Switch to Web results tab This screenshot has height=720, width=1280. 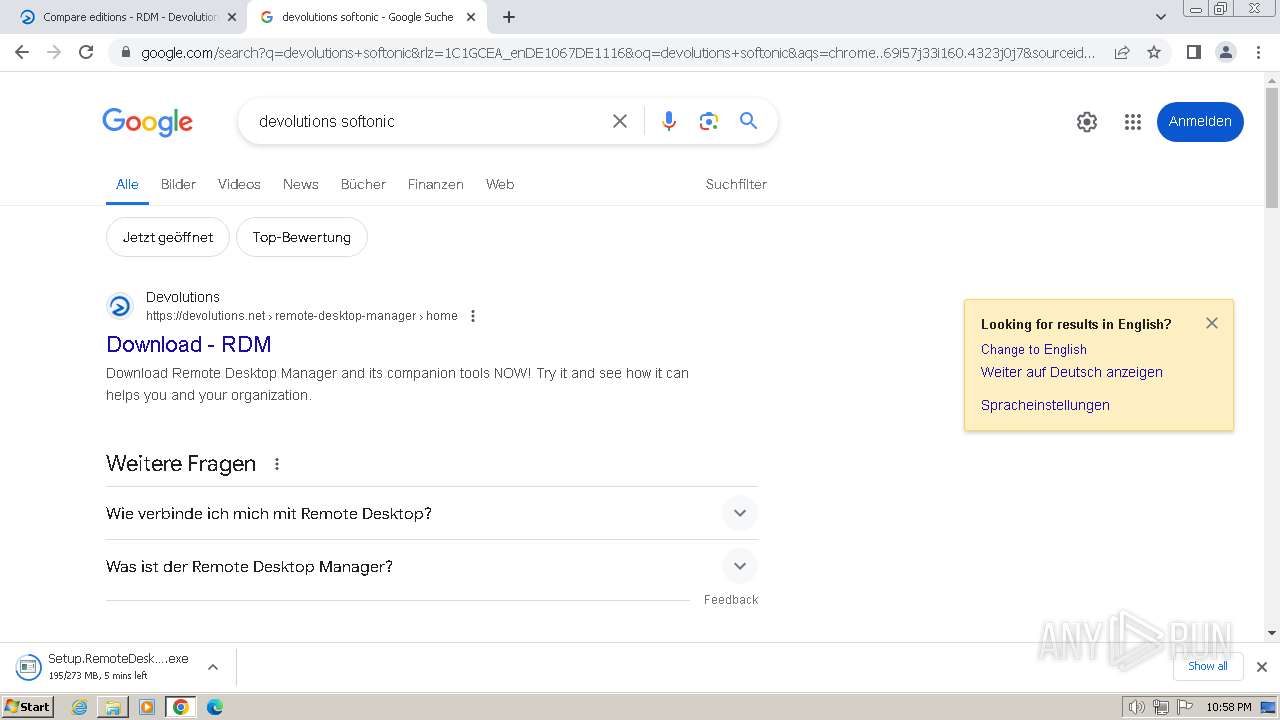(x=500, y=184)
